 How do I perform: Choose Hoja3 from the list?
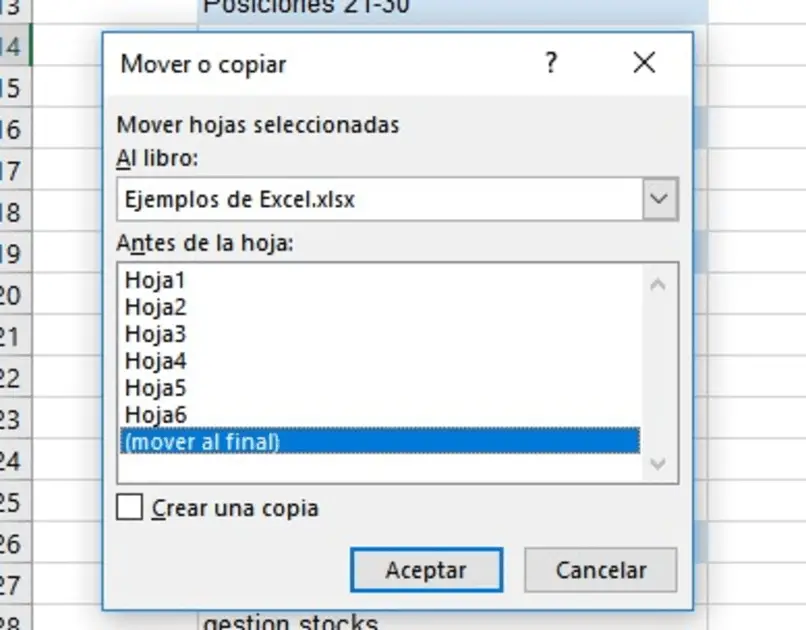[155, 334]
